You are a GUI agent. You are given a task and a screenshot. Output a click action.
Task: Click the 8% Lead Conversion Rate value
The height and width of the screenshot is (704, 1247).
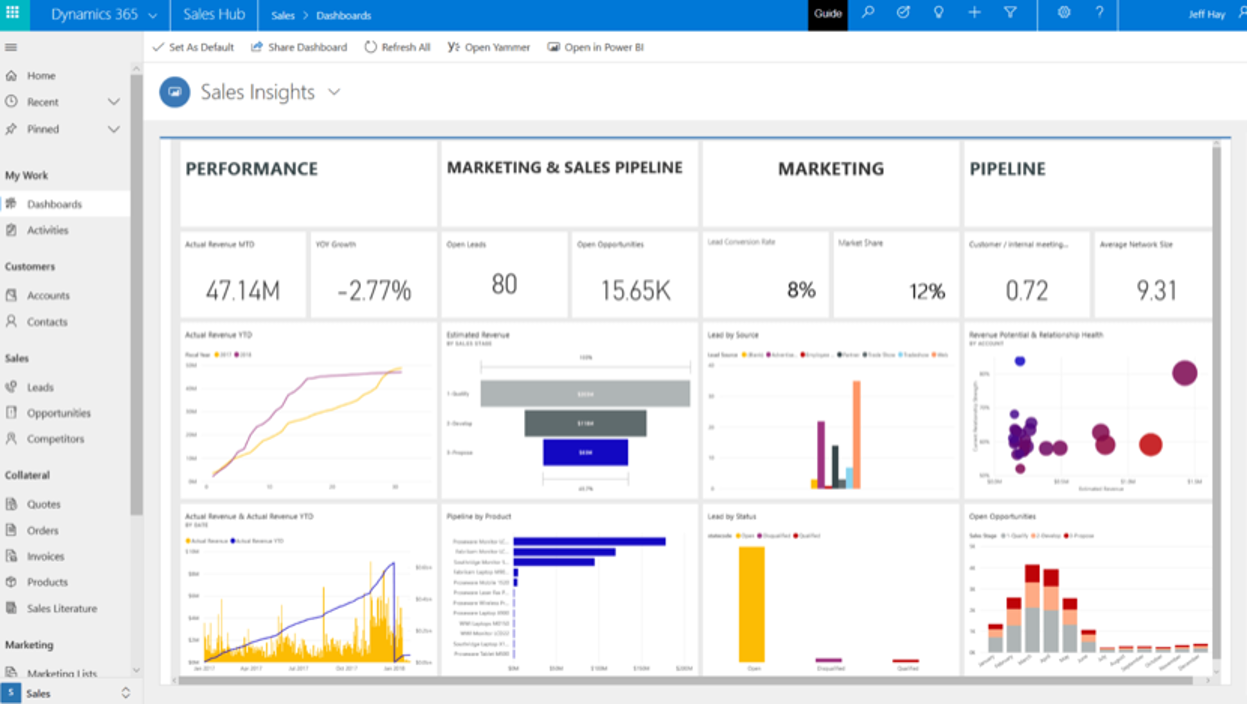click(801, 291)
